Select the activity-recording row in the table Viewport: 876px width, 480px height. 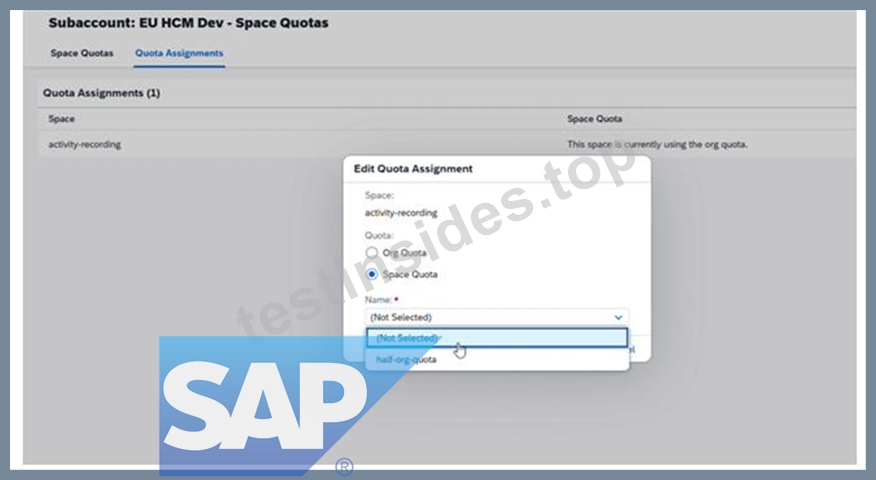coord(446,144)
